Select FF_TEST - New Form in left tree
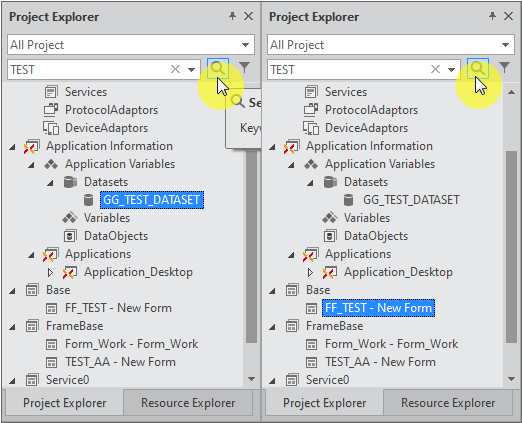The width and height of the screenshot is (522, 423). coord(118,308)
